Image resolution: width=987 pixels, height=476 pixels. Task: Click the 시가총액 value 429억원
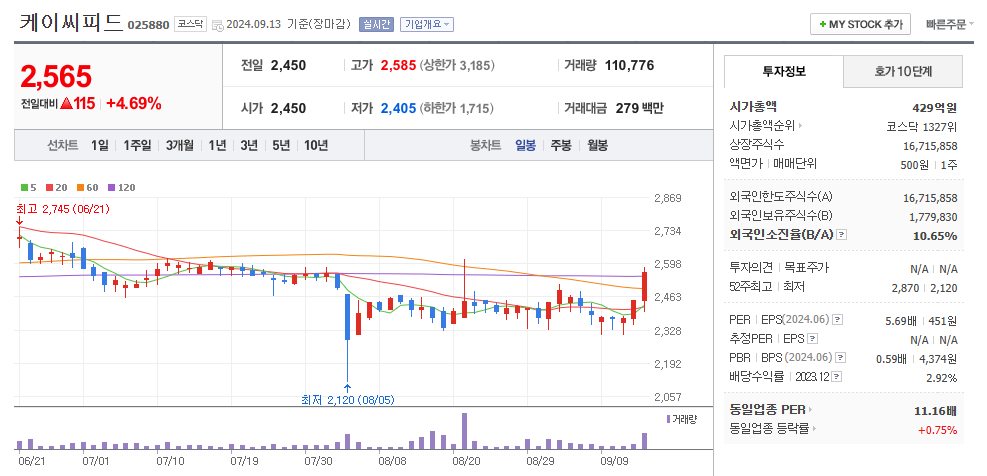click(935, 107)
